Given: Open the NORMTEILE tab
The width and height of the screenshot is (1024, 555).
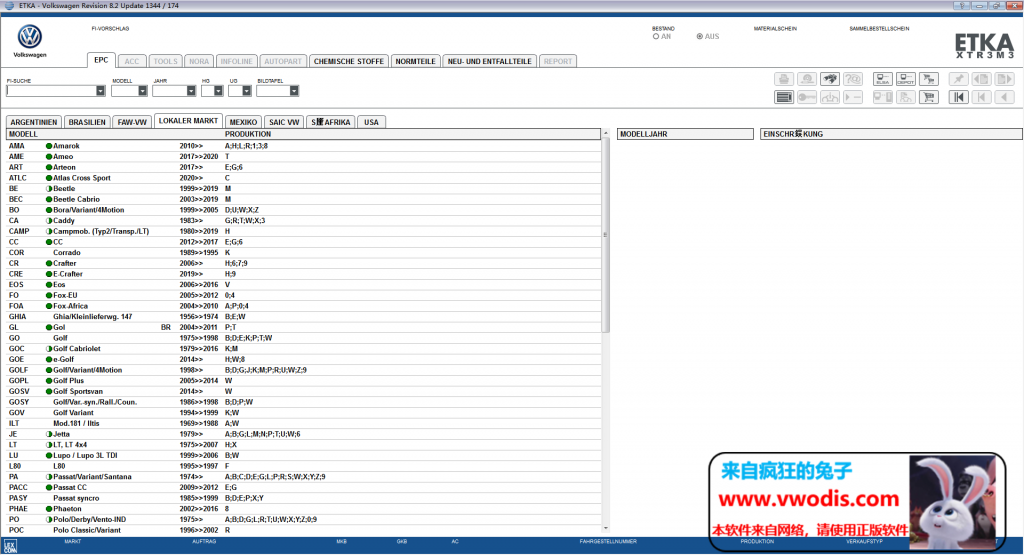Looking at the screenshot, I should [x=414, y=61].
